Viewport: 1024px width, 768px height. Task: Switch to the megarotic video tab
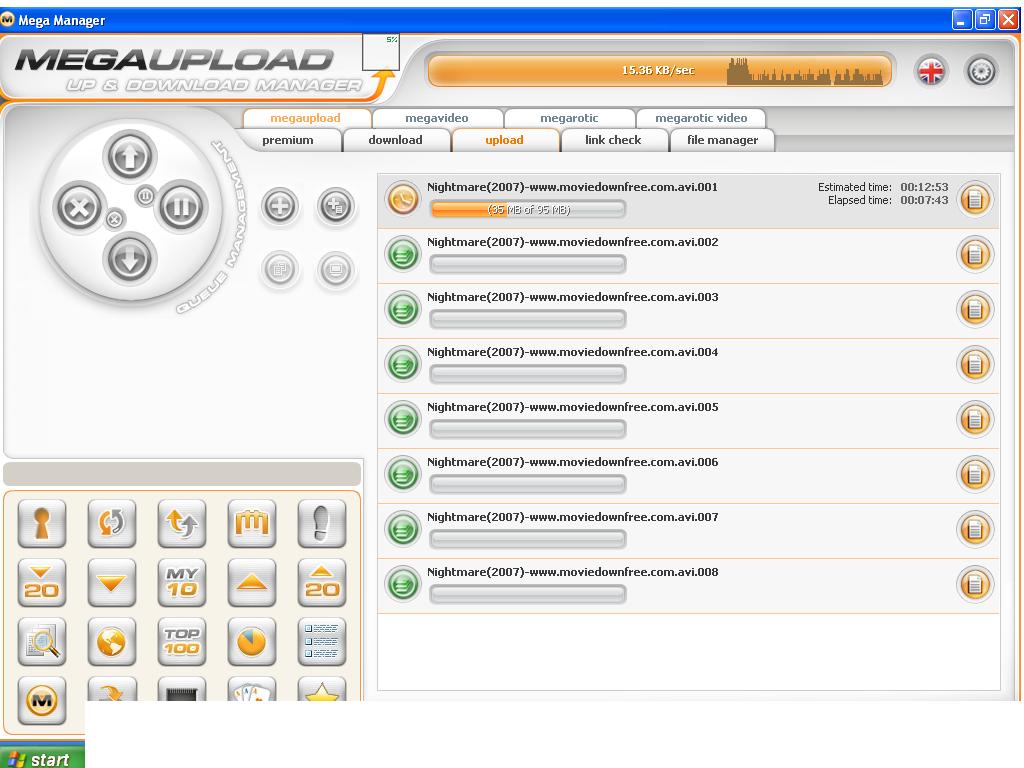pos(701,118)
